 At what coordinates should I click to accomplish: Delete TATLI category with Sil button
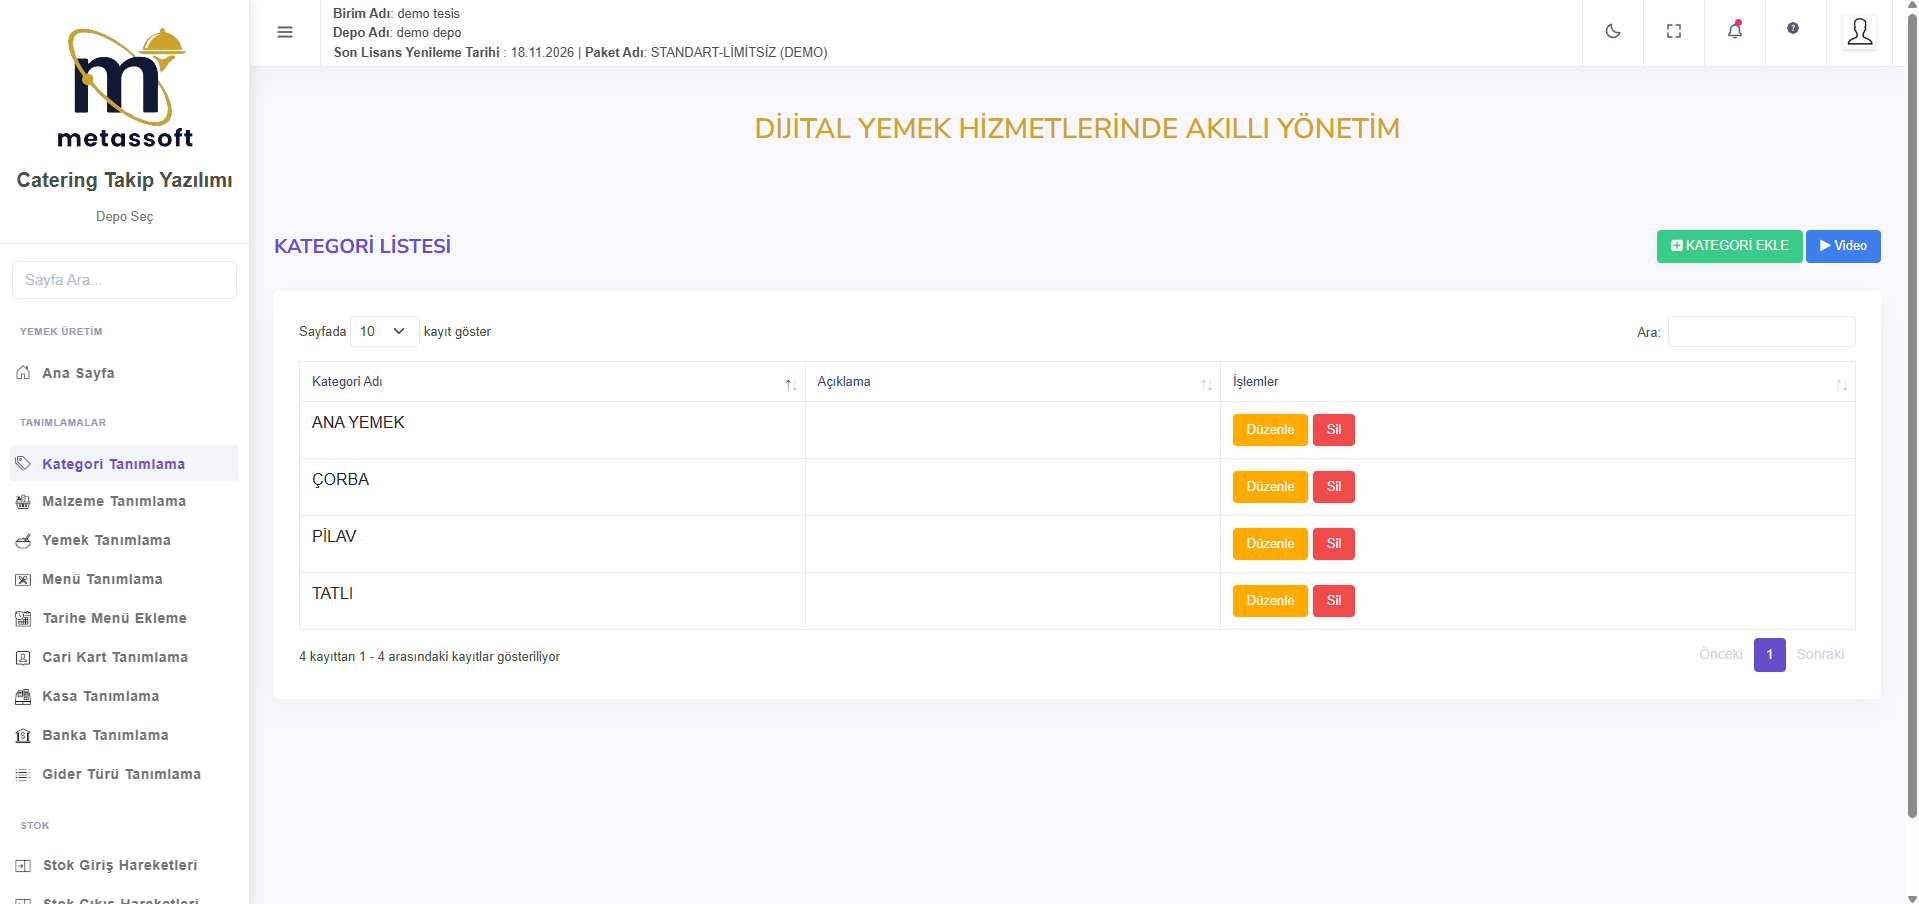[x=1333, y=601]
